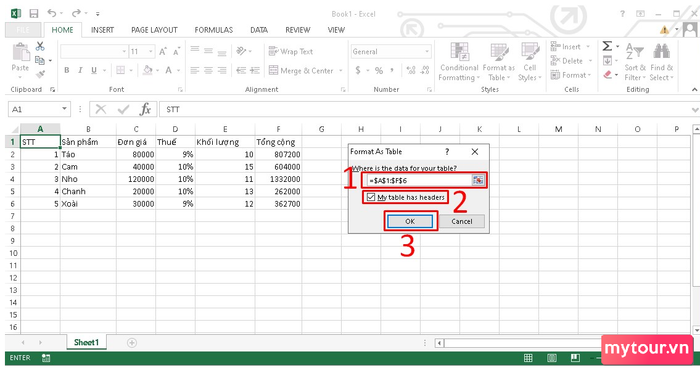Click the Insert Function fx icon
The width and height of the screenshot is (700, 373).
tap(145, 109)
